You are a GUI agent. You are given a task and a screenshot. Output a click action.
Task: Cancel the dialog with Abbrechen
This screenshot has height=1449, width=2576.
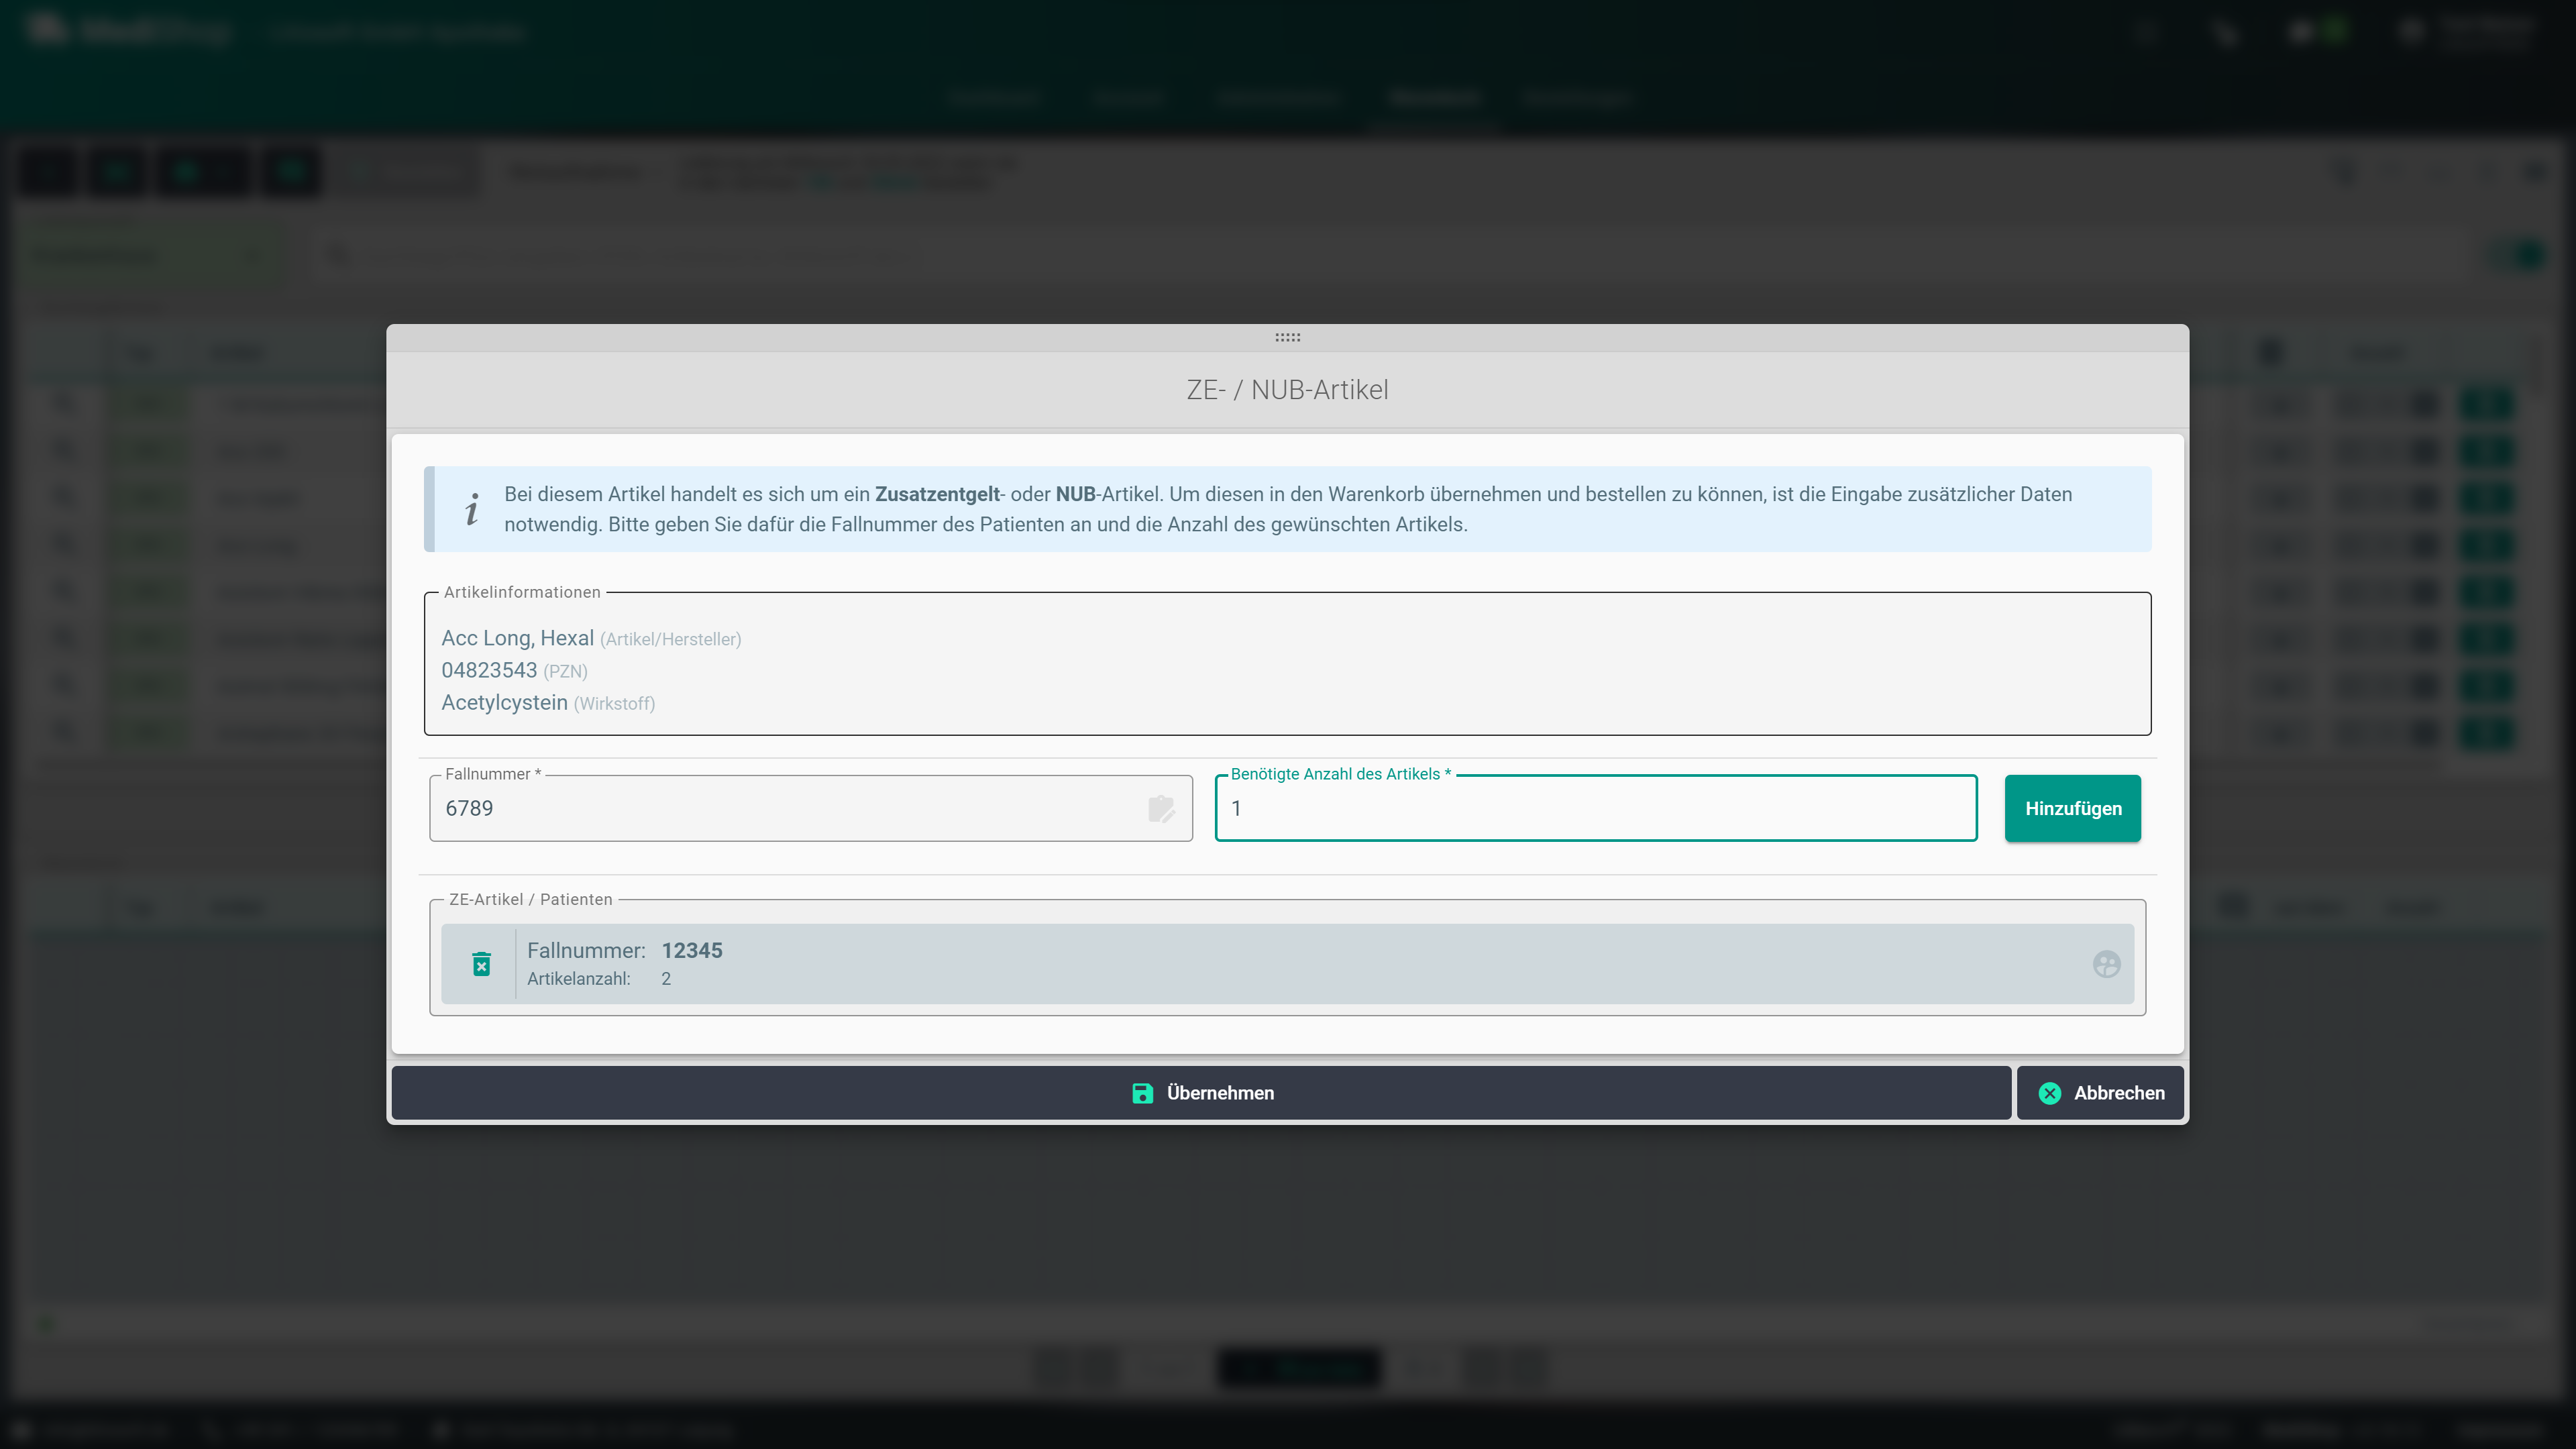pyautogui.click(x=2100, y=1093)
